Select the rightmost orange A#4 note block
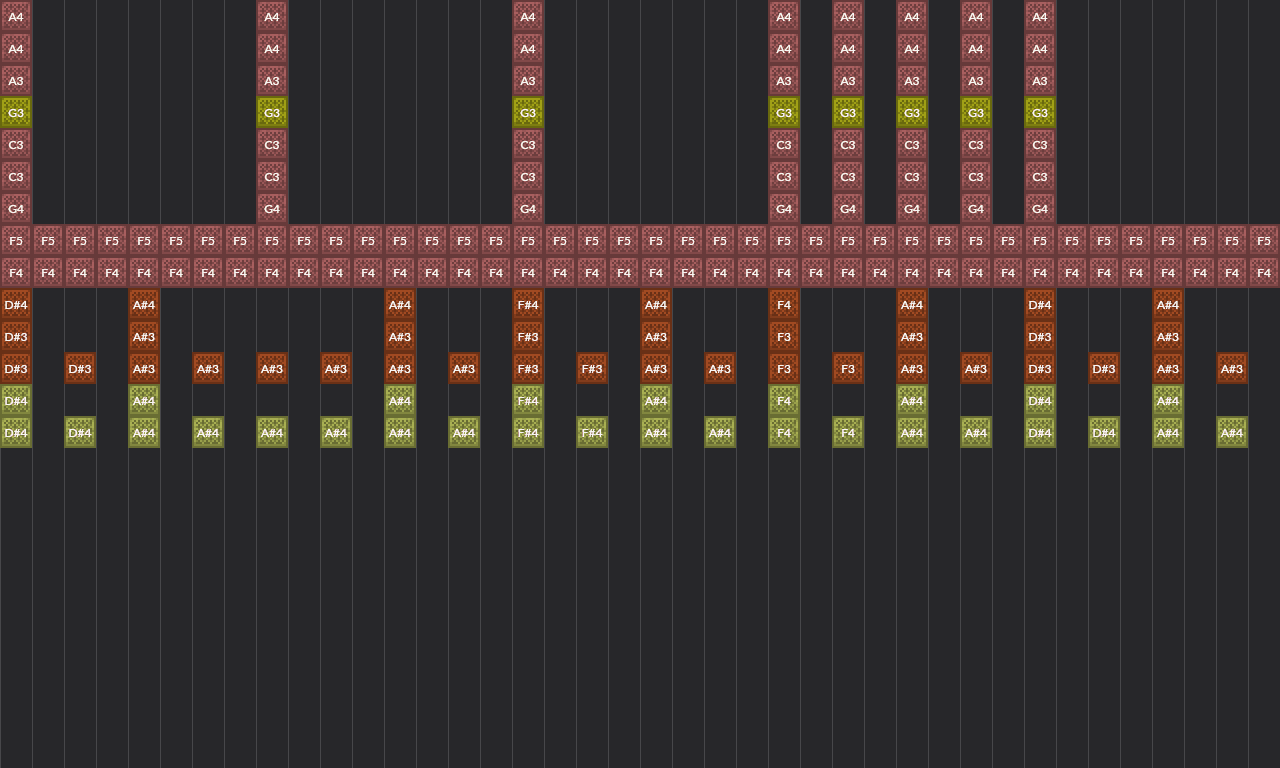 click(x=1168, y=304)
